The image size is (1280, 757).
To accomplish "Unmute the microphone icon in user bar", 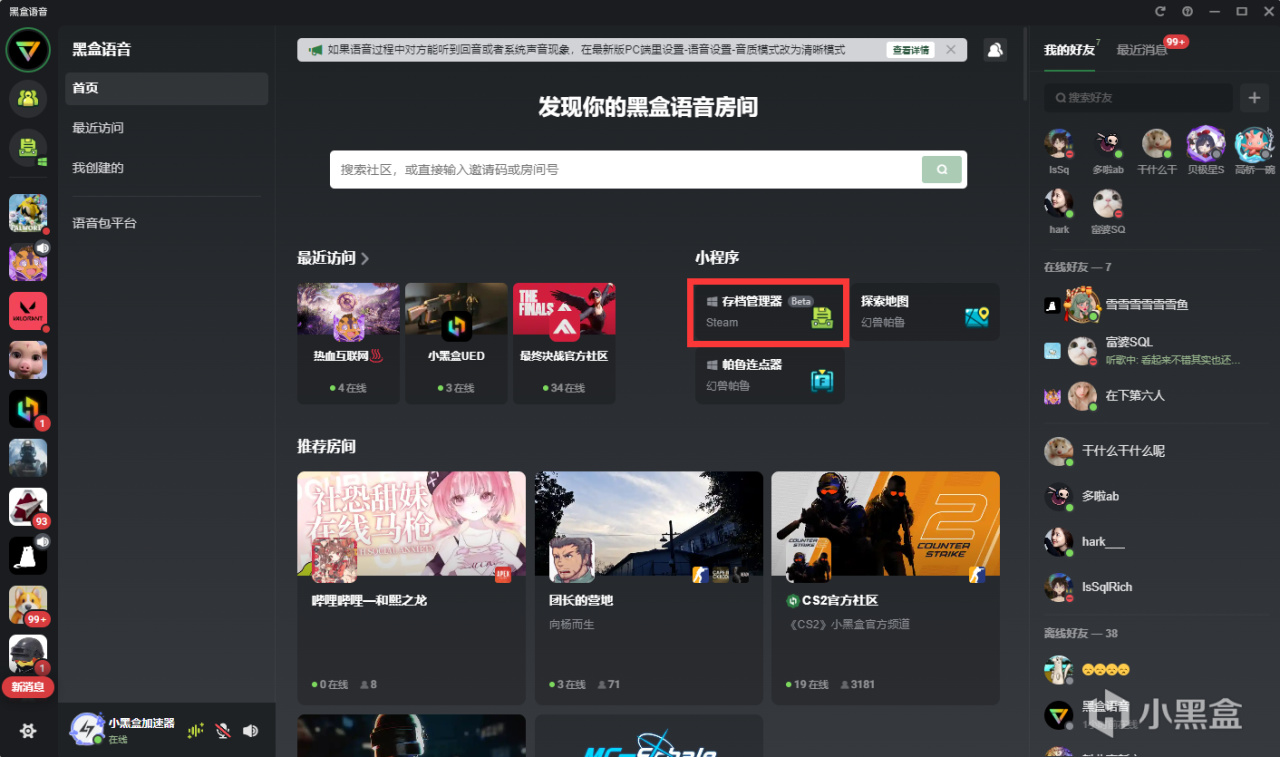I will (223, 731).
